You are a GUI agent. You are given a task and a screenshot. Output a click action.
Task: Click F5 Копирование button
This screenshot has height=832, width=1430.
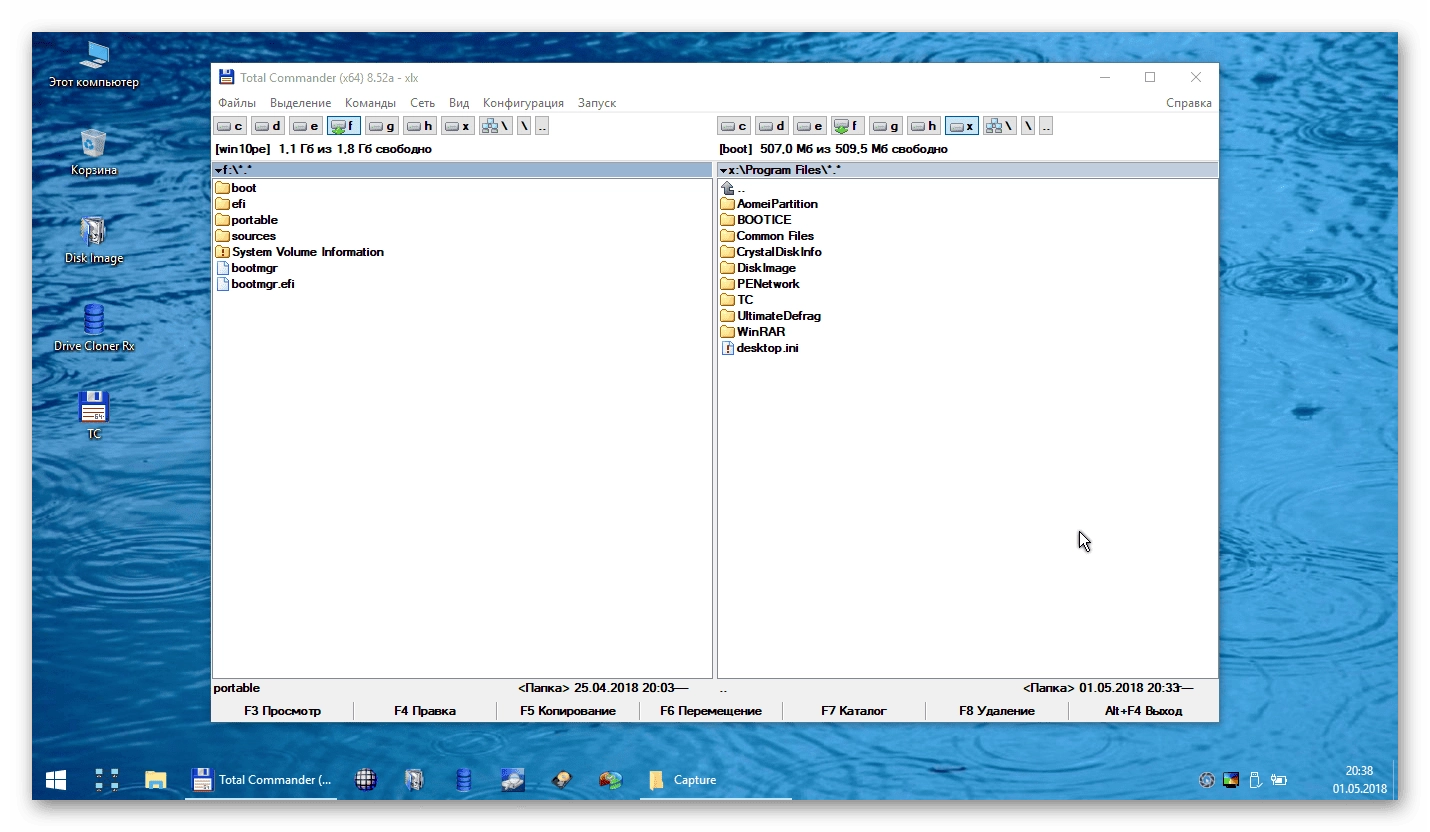click(568, 711)
